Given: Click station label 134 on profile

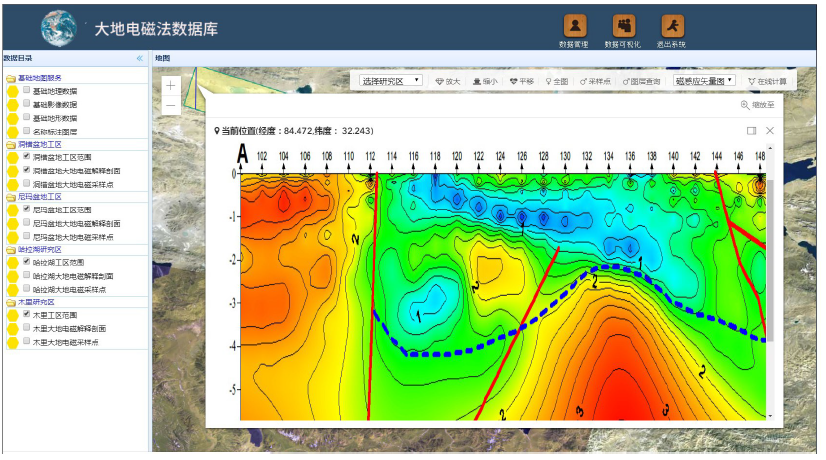Looking at the screenshot, I should [x=608, y=156].
